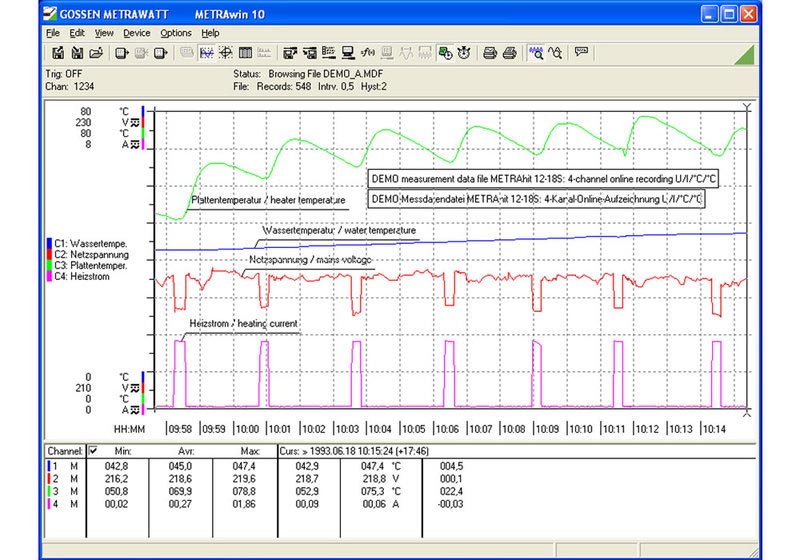Click the HH:MM time axis unit label
Screen dimensions: 800x560
pyautogui.click(x=130, y=429)
